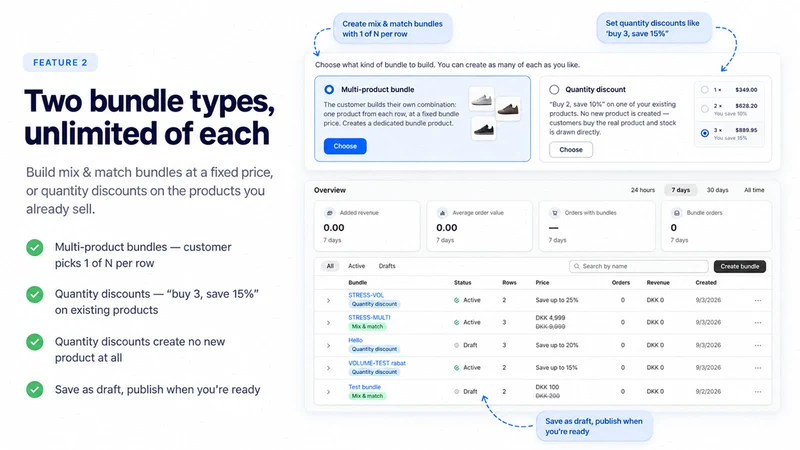Viewport: 800px width, 450px height.
Task: Click the Revenue column header
Action: pos(658,283)
